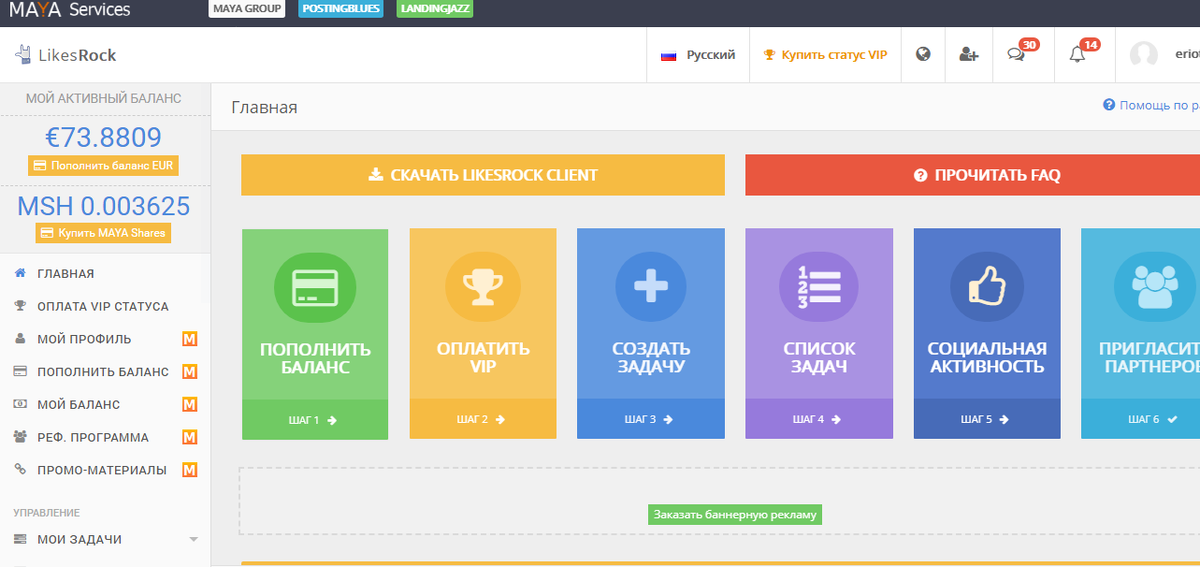This screenshot has width=1200, height=567.
Task: Click the Russian flag icon
Action: [669, 55]
